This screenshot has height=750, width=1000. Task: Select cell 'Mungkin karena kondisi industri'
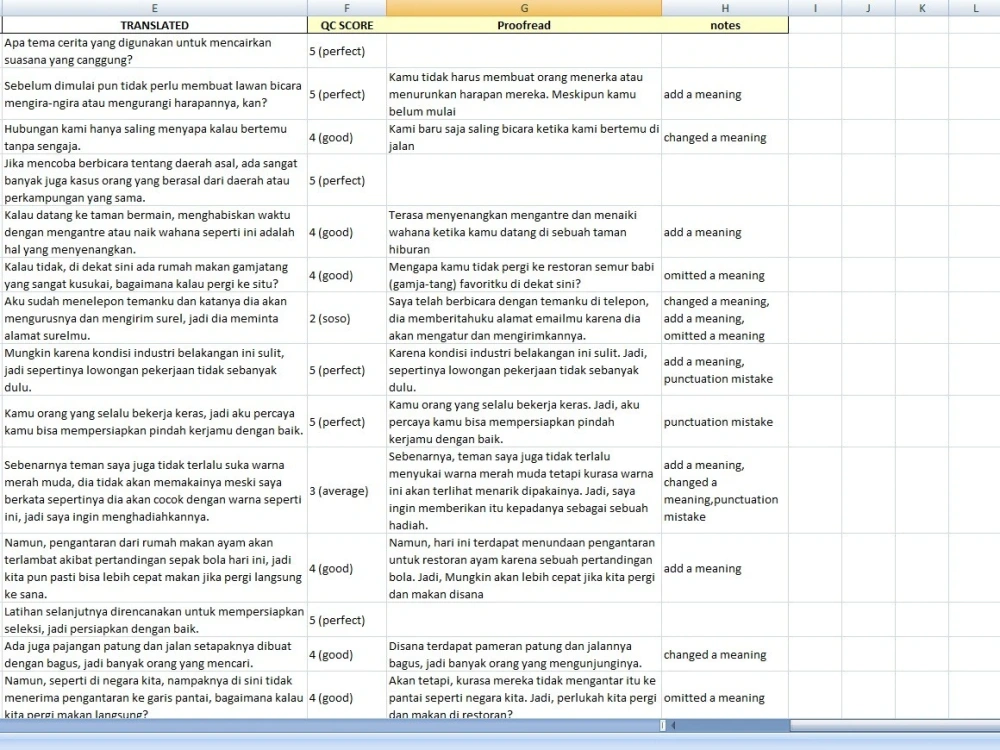coord(154,369)
